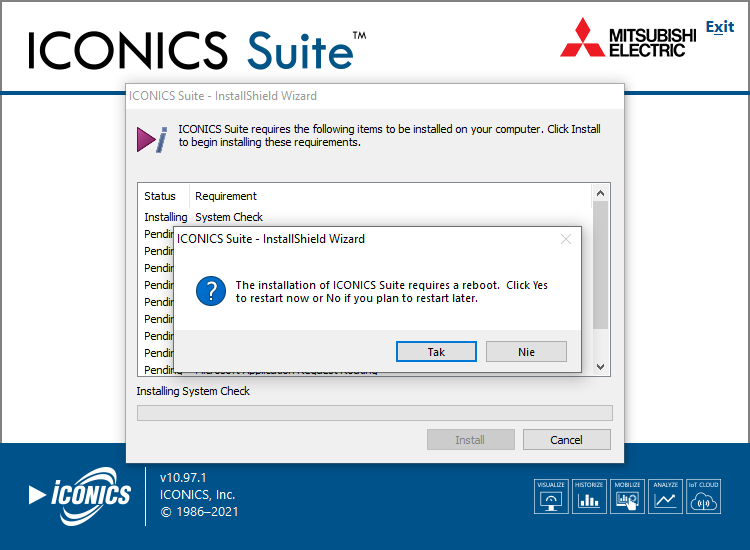Click the 'Installing' status cell
The image size is (750, 550).
point(165,217)
